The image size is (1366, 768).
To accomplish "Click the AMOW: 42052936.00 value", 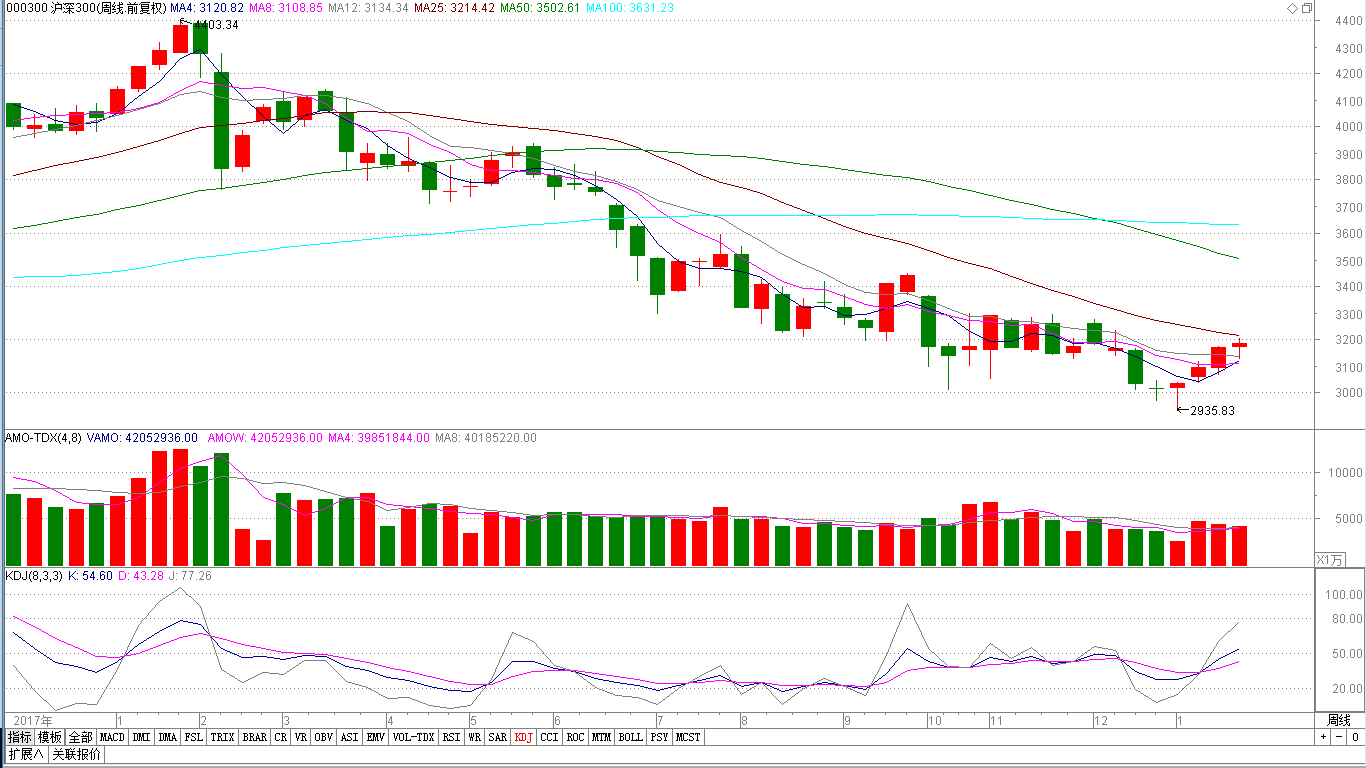I will pos(263,438).
